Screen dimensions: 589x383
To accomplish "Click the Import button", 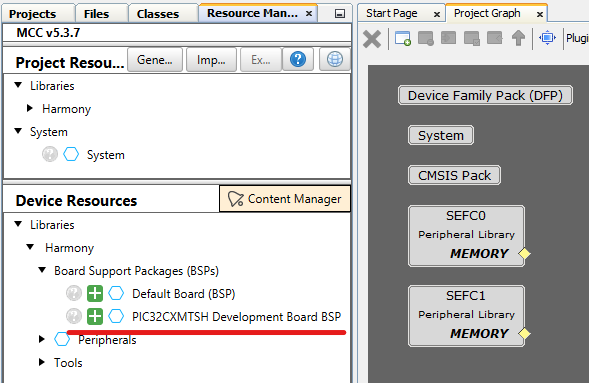I will (211, 59).
